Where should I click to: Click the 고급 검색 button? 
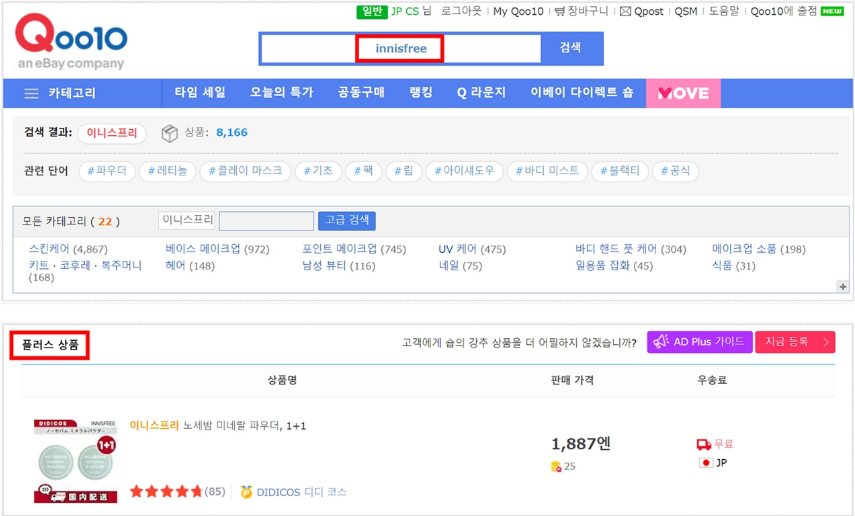347,220
